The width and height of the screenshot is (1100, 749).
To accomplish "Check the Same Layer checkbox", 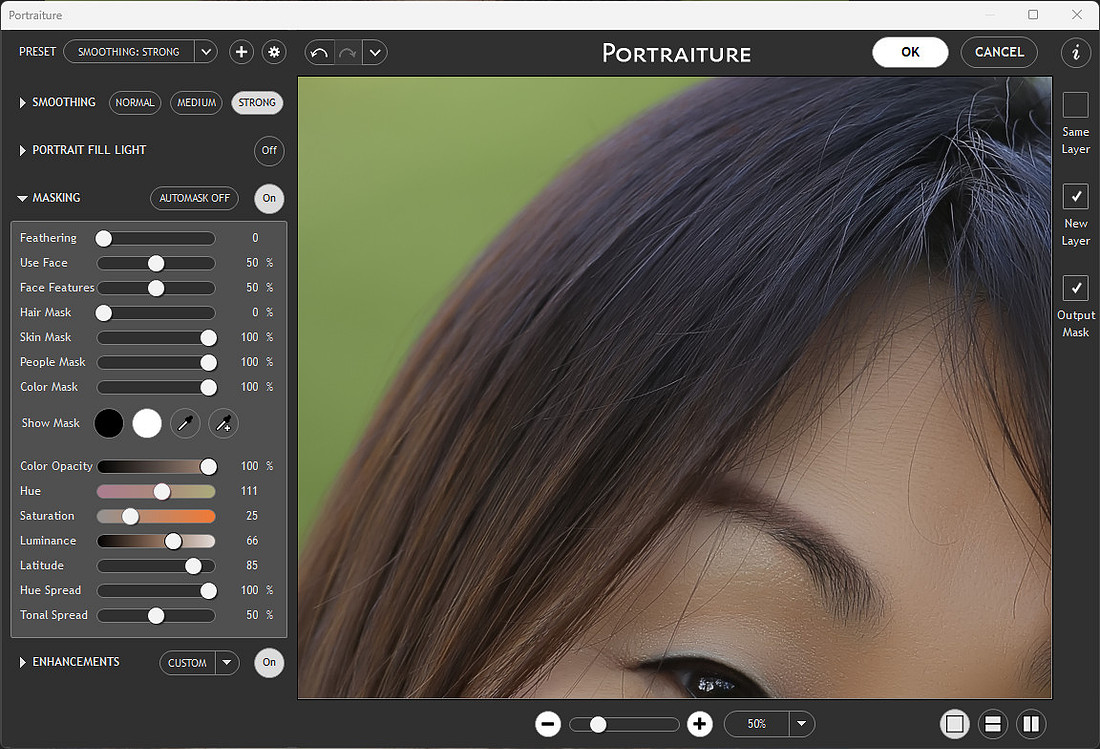I will point(1075,105).
